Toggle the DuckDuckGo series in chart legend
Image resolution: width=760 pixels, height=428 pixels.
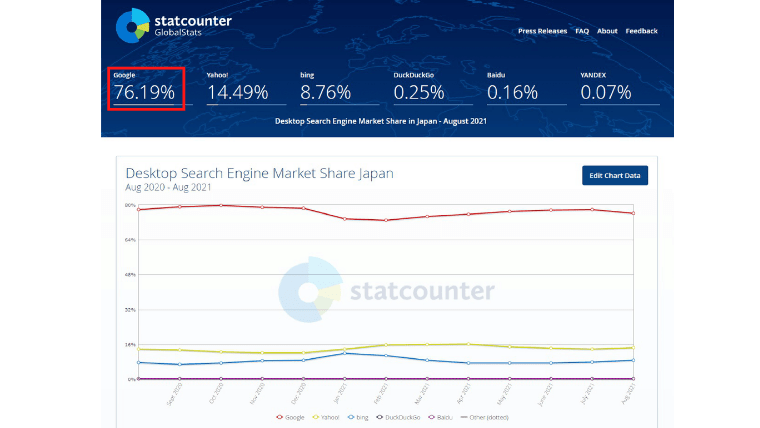click(400, 416)
